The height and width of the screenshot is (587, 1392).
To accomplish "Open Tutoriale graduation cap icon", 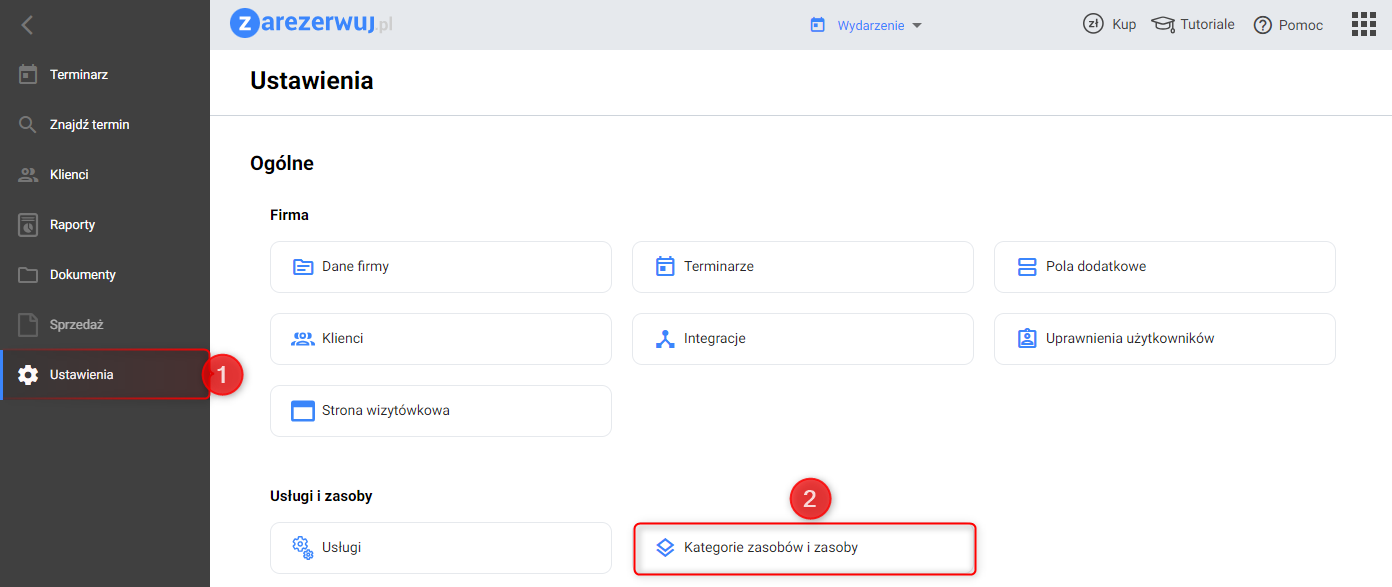I will tap(1162, 24).
